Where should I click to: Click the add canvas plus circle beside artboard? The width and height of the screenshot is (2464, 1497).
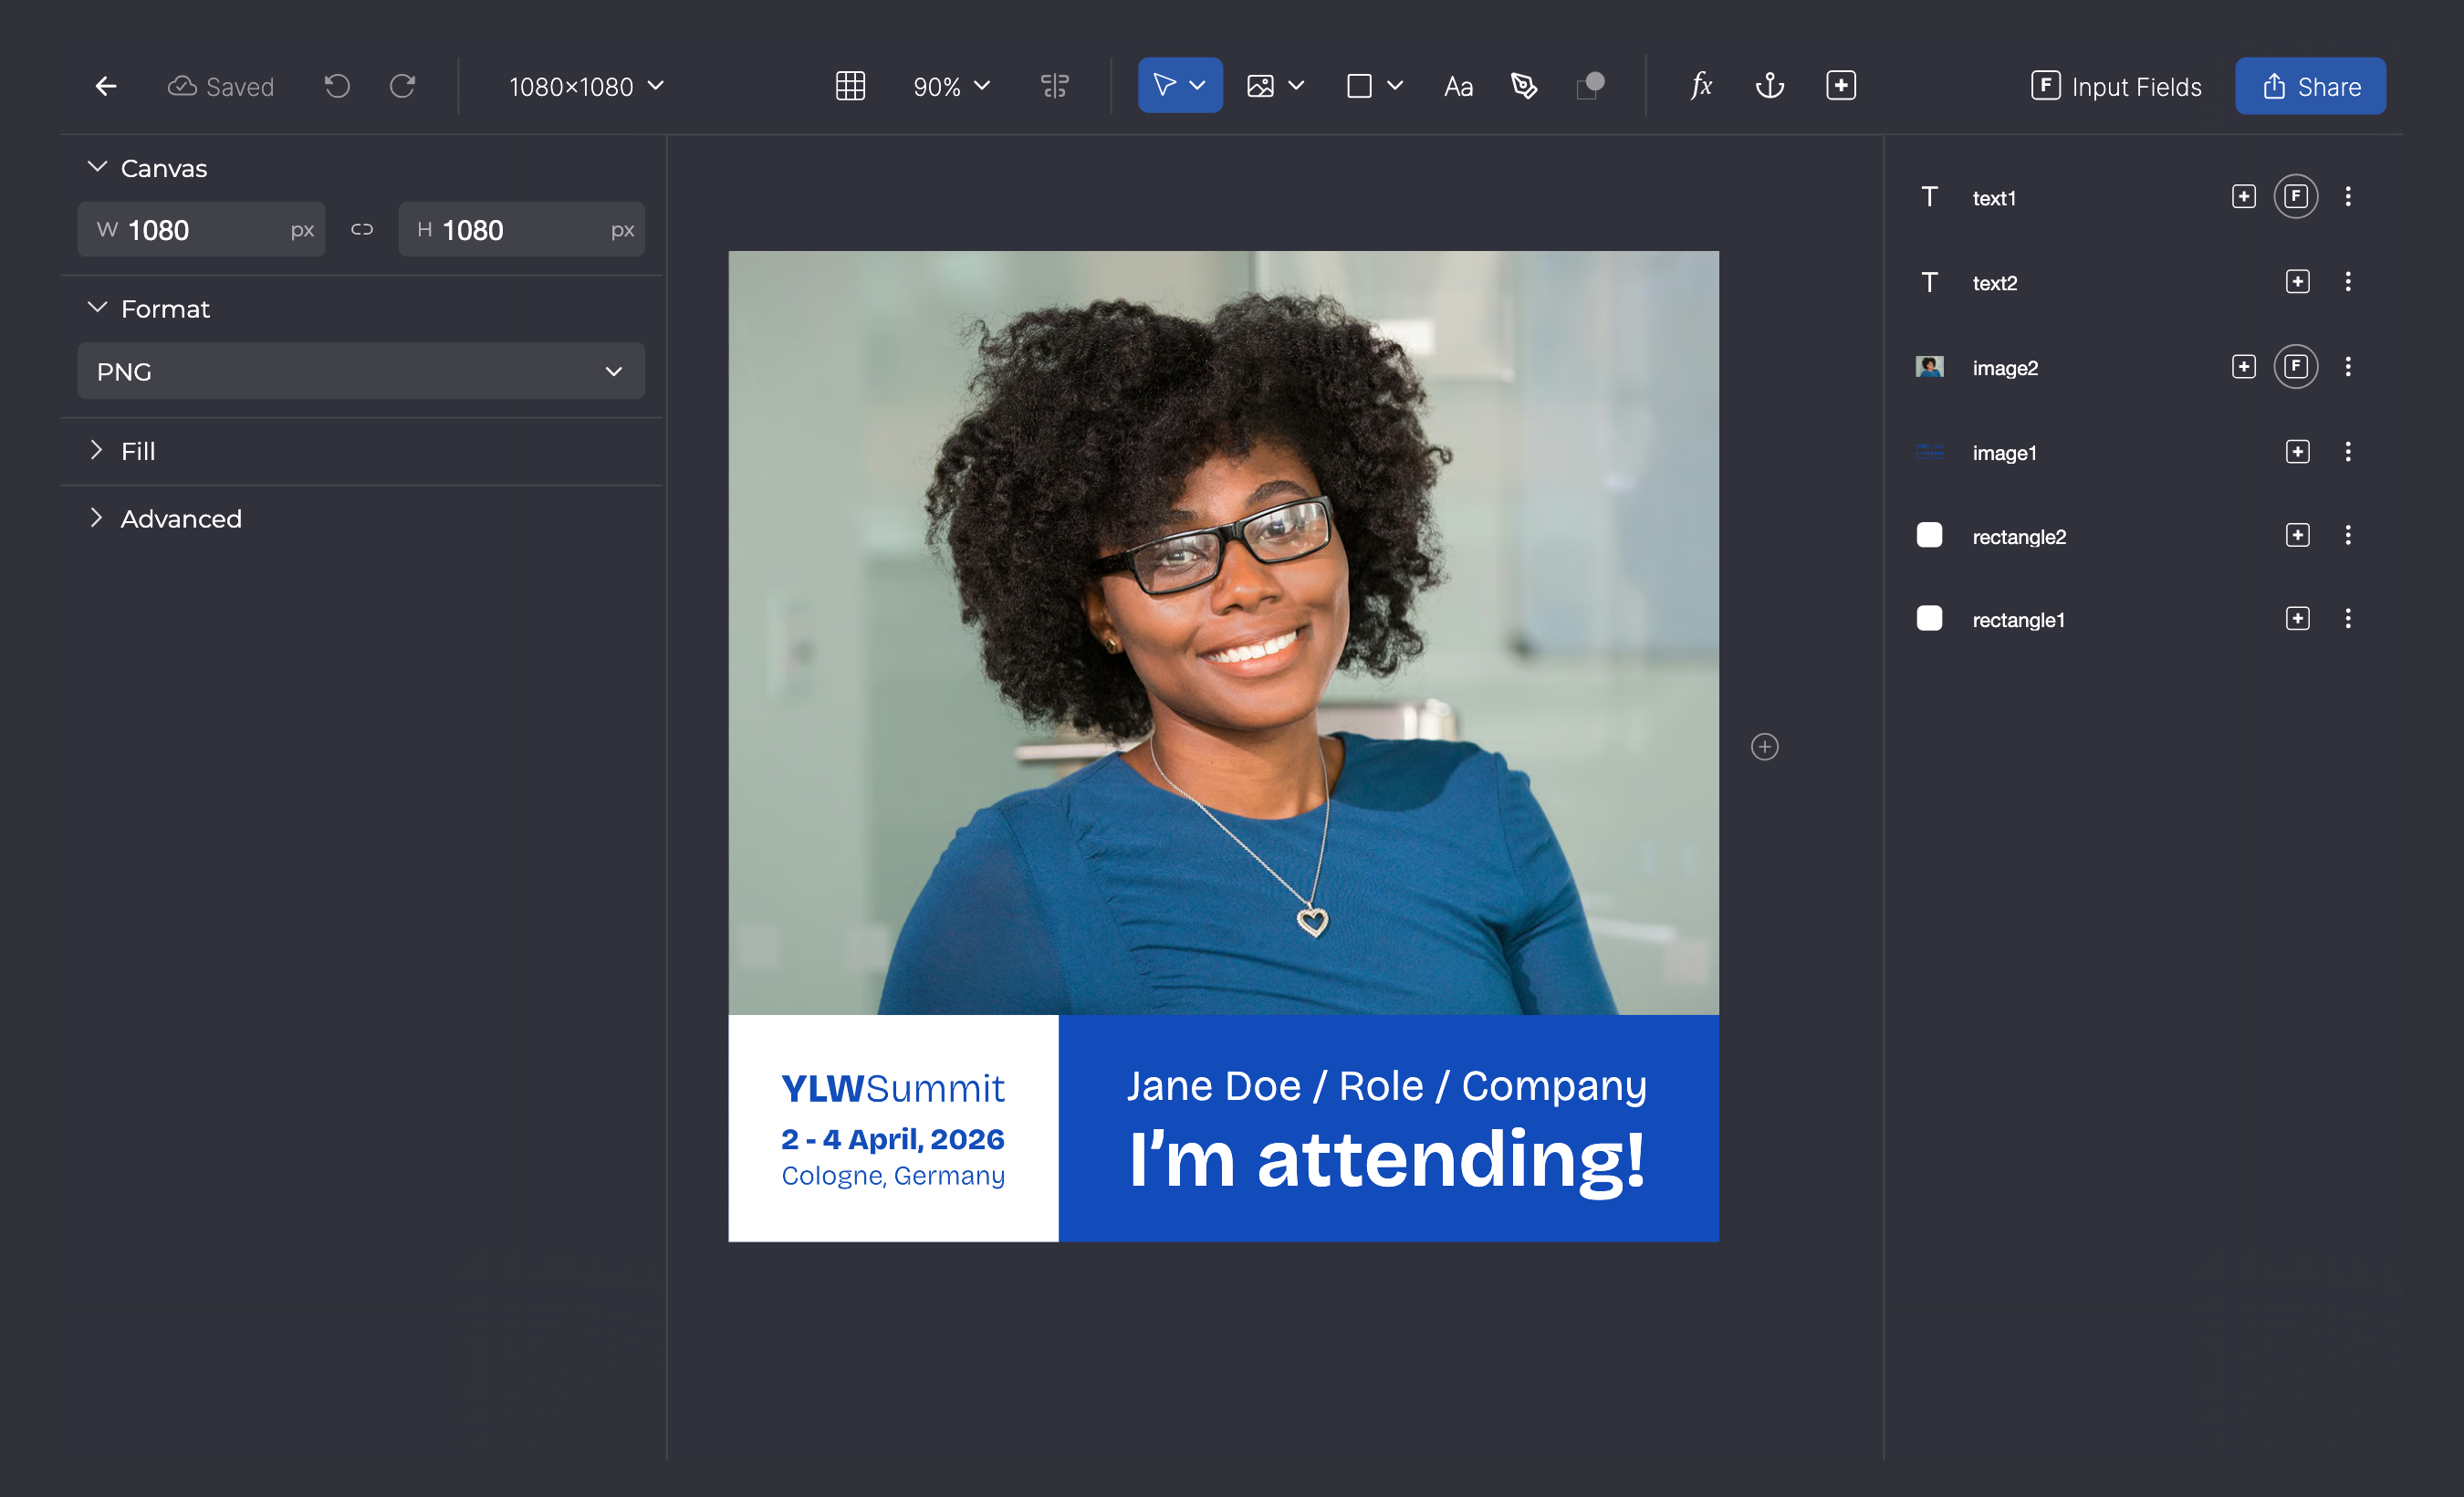pos(1765,747)
